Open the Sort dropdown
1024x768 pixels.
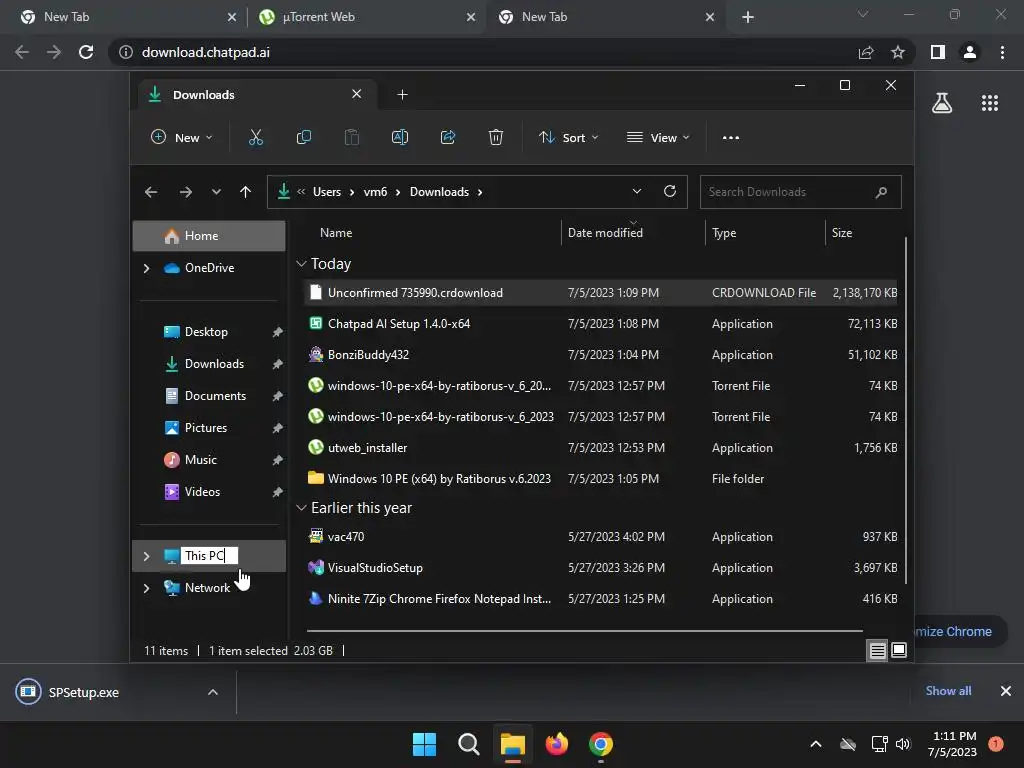568,137
